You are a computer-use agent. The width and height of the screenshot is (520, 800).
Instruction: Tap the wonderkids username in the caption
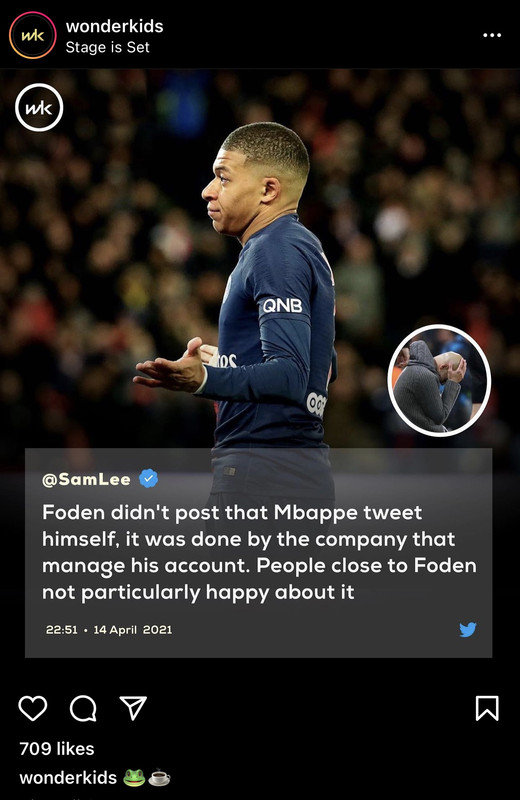tap(68, 778)
